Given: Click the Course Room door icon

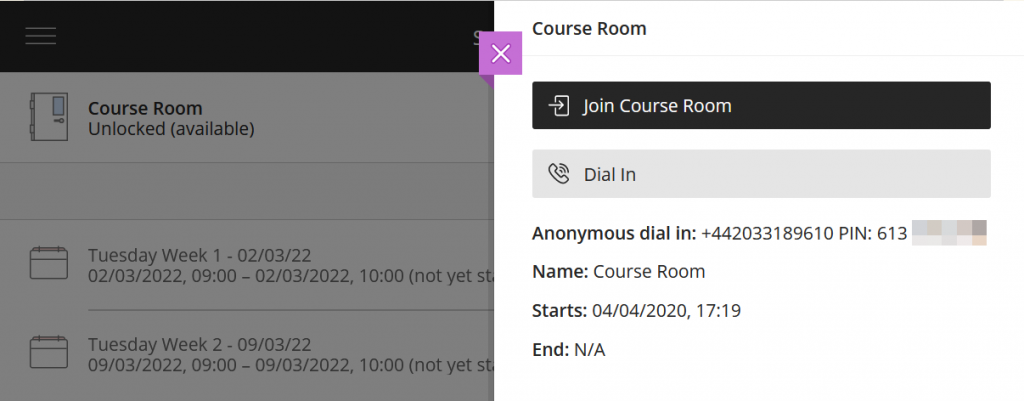Looking at the screenshot, I should [48, 117].
